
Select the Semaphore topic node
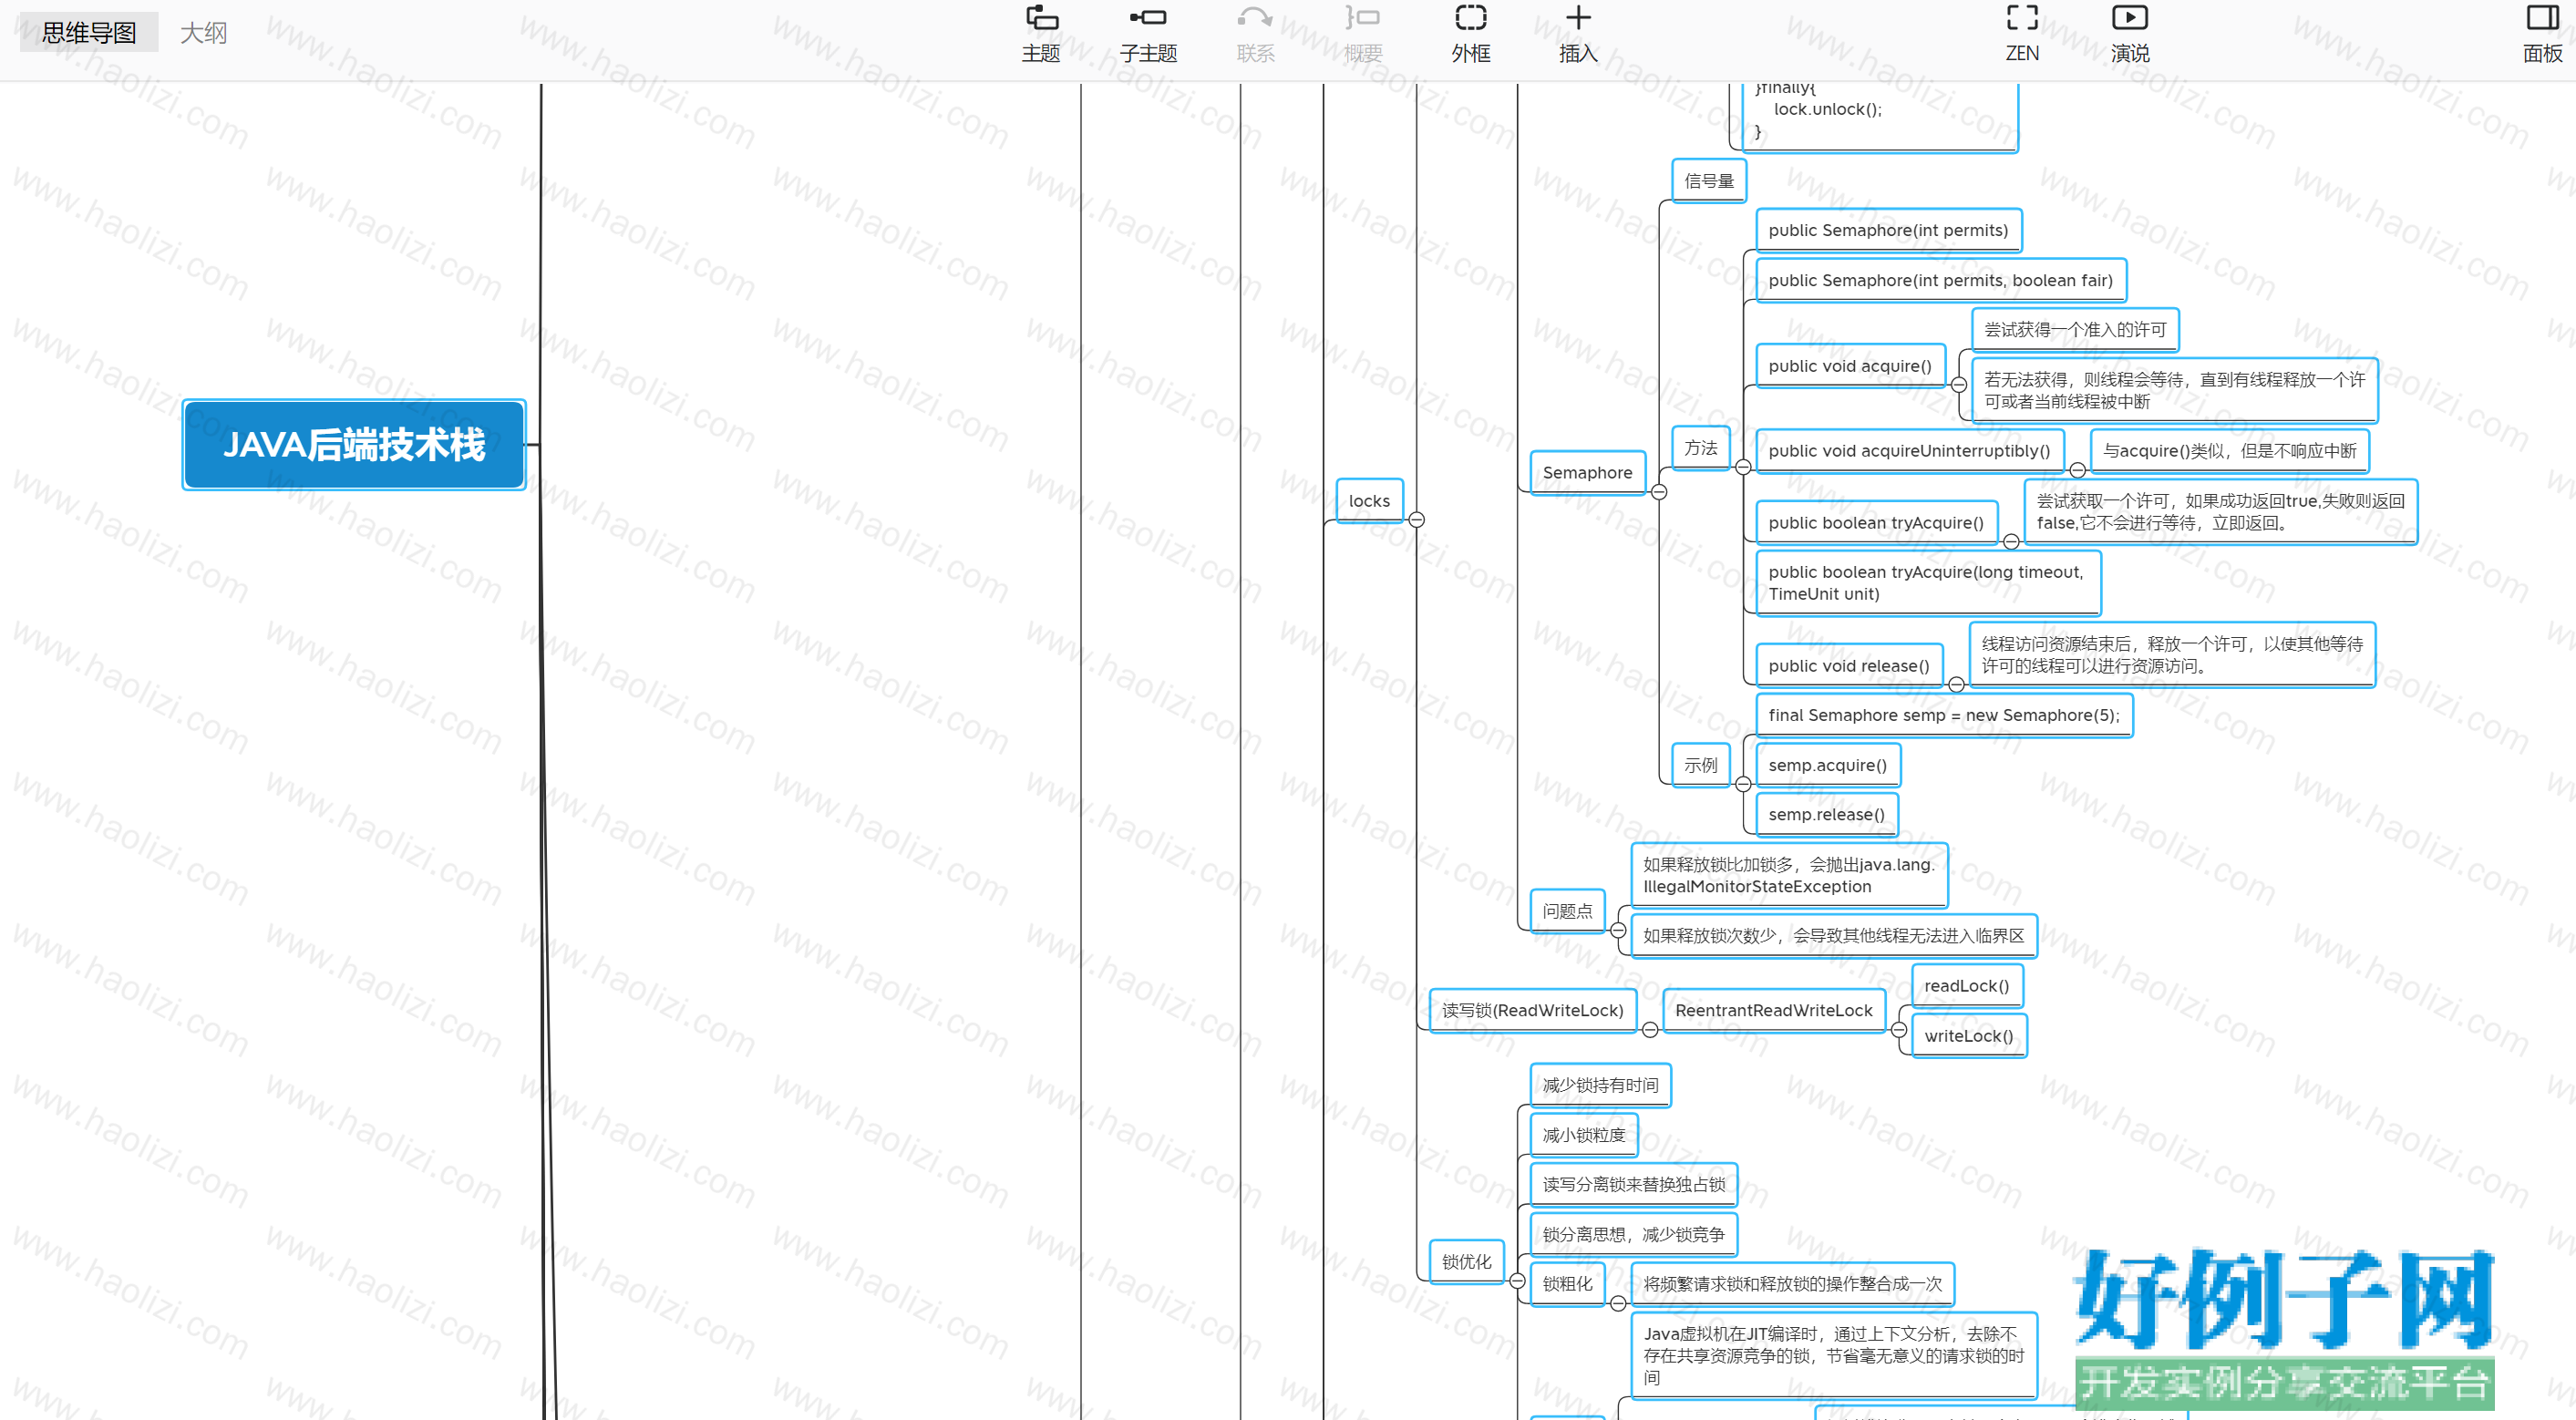click(x=1587, y=472)
